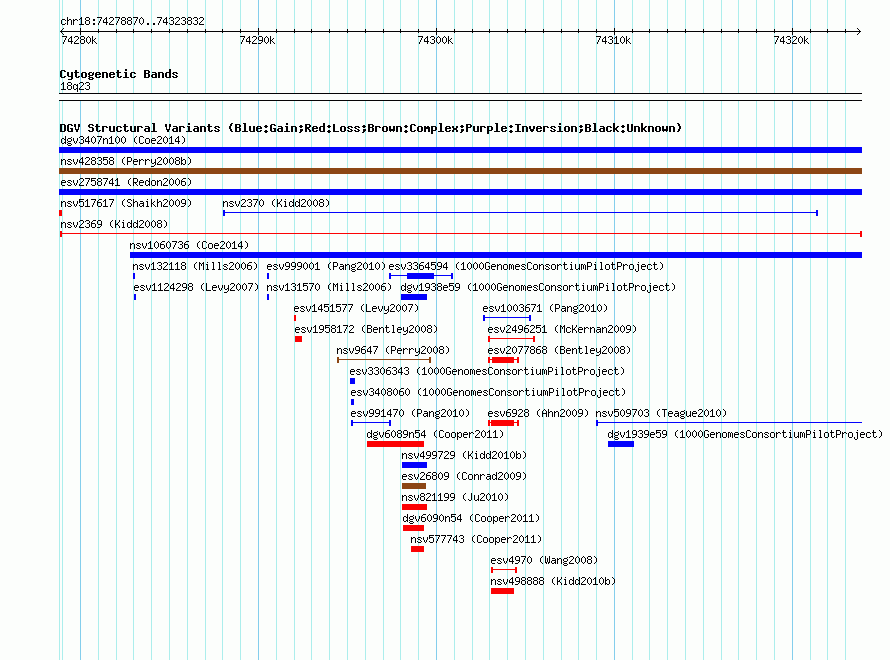Open the esv2758741 (Redon2006) variant label
The width and height of the screenshot is (890, 660).
126,182
